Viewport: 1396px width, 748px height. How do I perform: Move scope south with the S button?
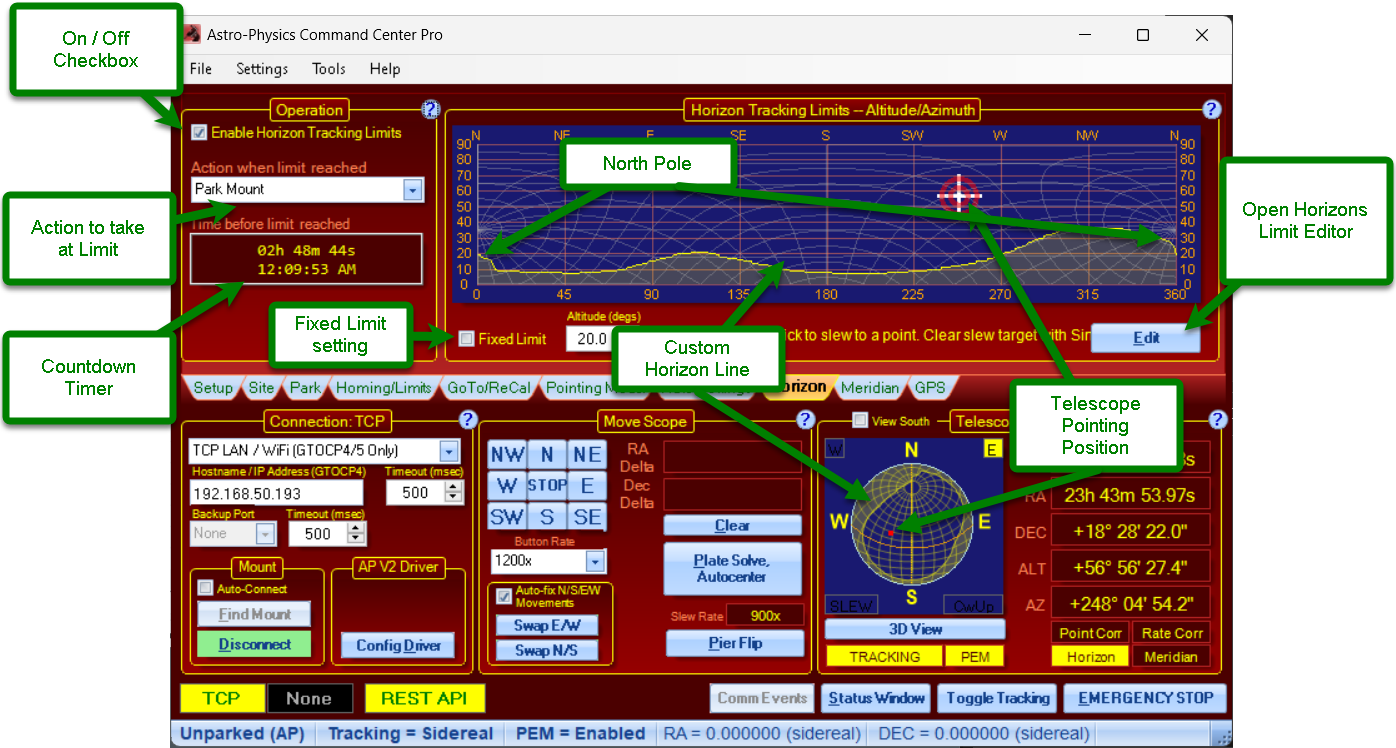(547, 517)
